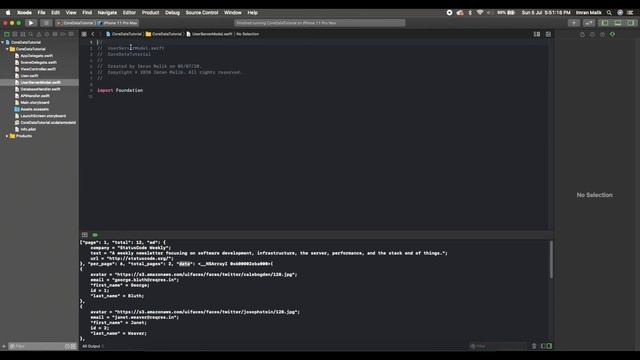Open Notification Center in the menu bar
The width and height of the screenshot is (640, 360).
pos(630,13)
